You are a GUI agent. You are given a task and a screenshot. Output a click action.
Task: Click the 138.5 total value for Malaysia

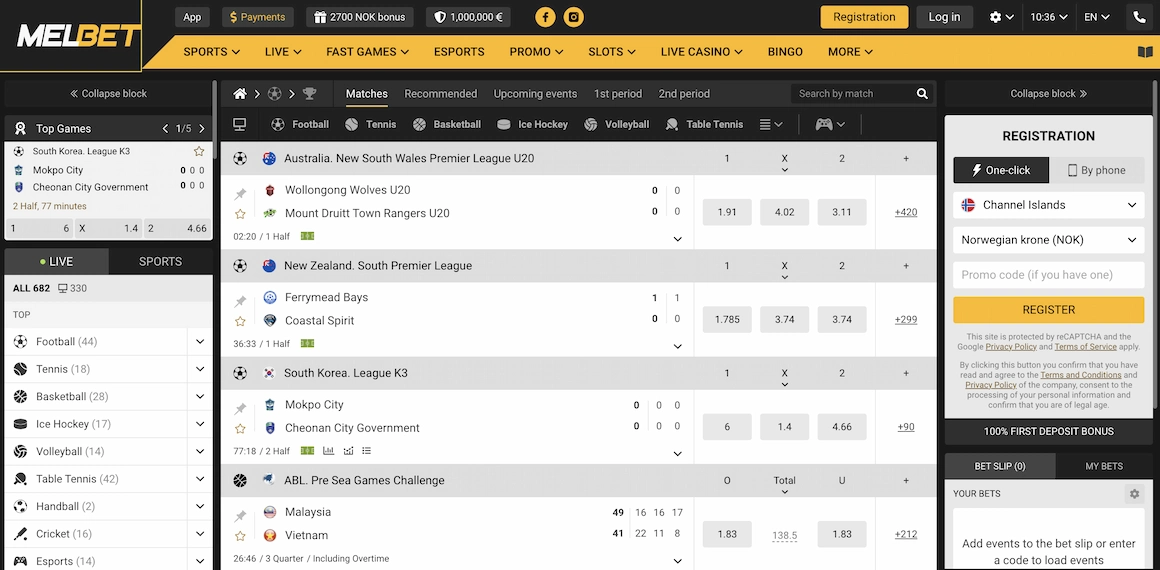point(784,535)
